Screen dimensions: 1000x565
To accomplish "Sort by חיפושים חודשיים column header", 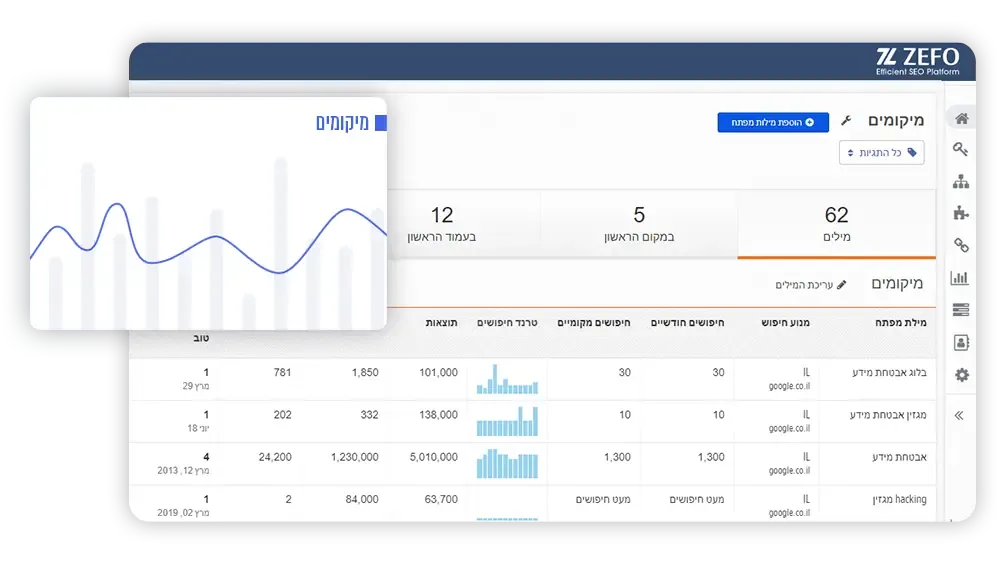I will 687,323.
